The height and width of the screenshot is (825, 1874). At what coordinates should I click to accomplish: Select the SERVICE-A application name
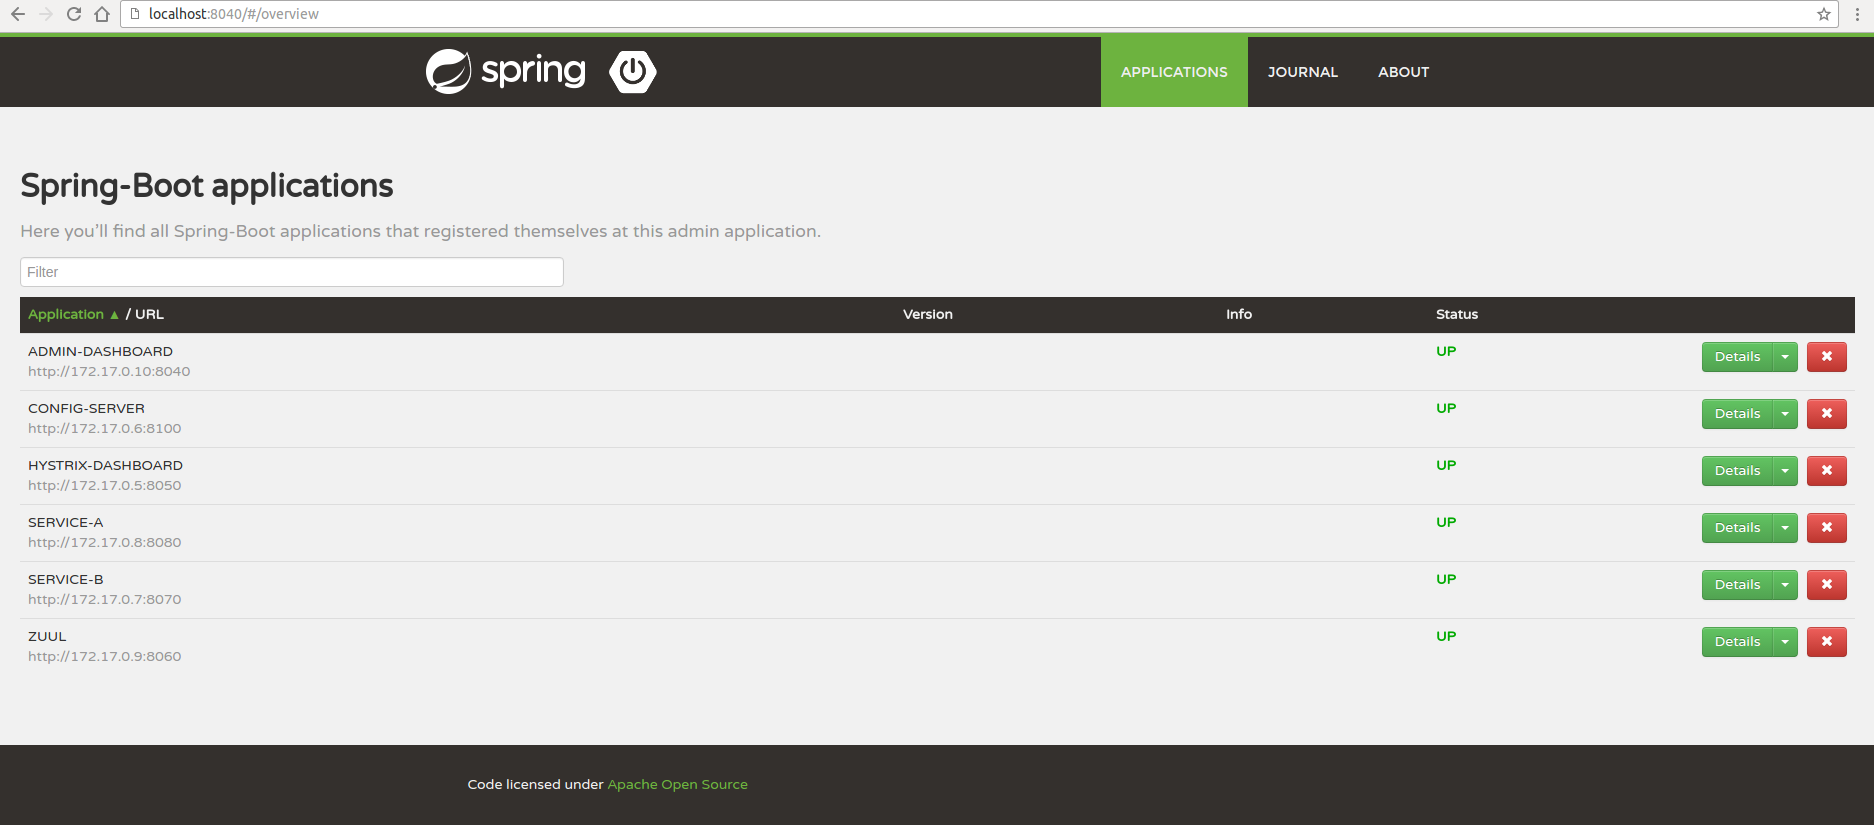[x=65, y=522]
